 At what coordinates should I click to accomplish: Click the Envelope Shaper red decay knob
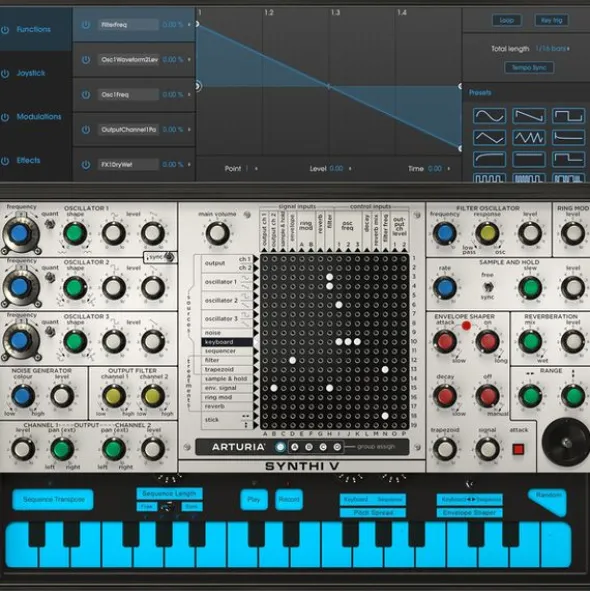(445, 396)
